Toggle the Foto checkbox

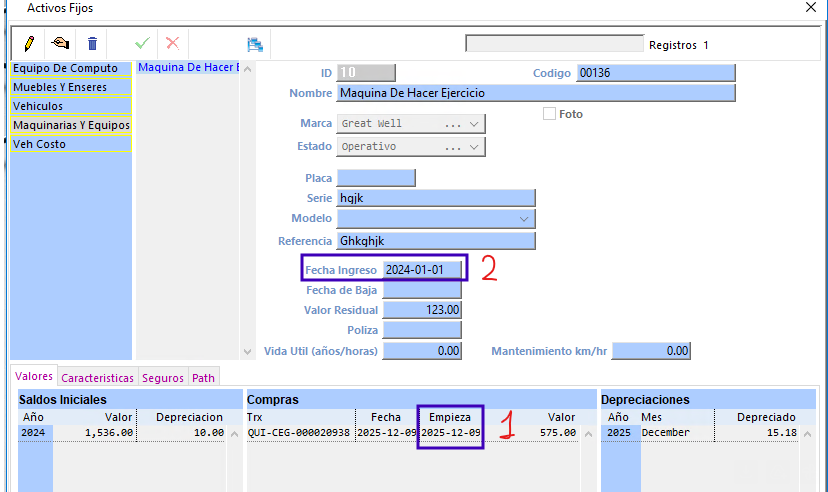549,114
